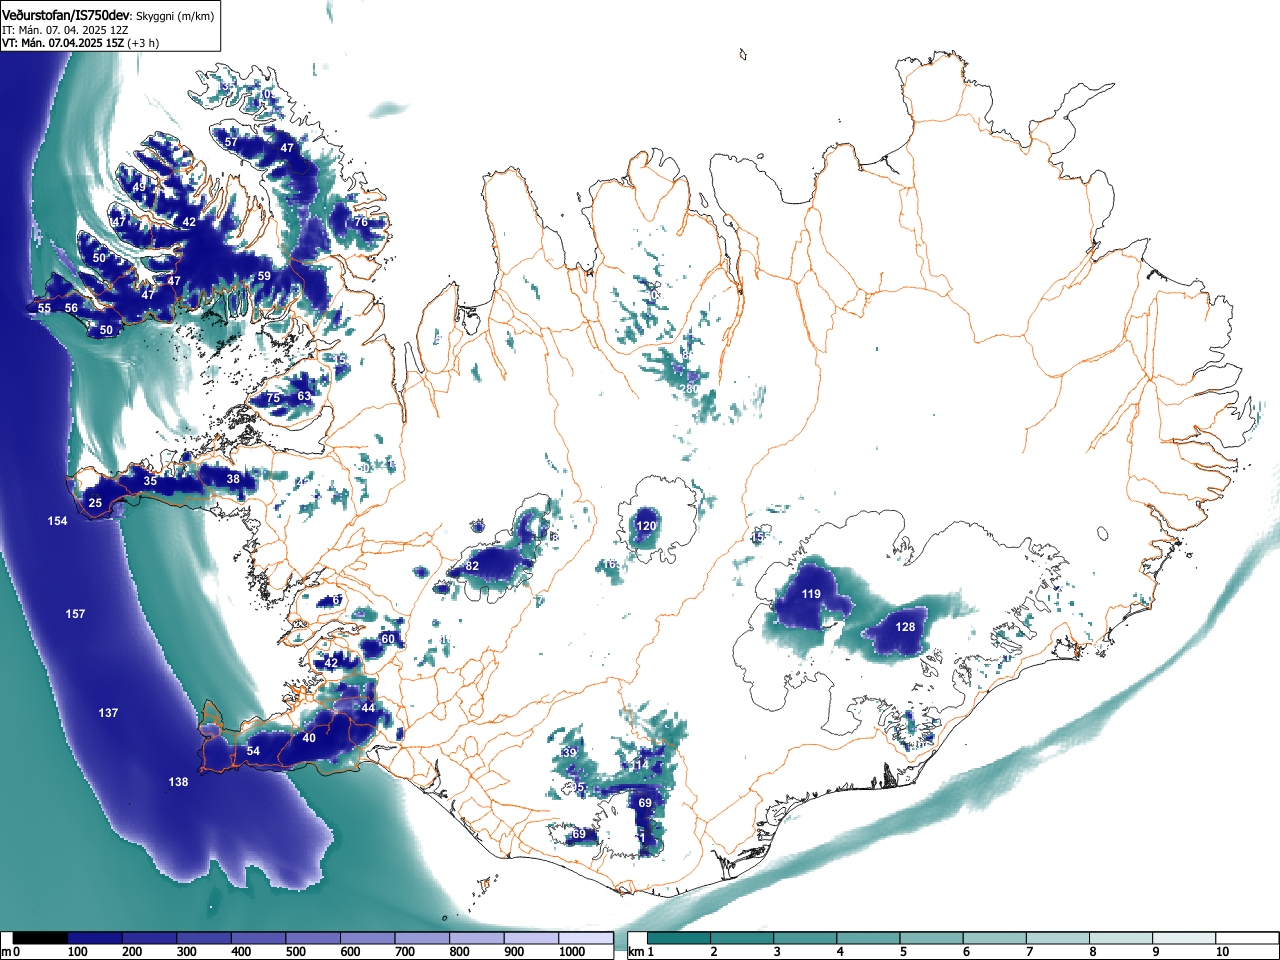The height and width of the screenshot is (960, 1280).
Task: Click the 55 value at westernmost tip
Action: 44,308
